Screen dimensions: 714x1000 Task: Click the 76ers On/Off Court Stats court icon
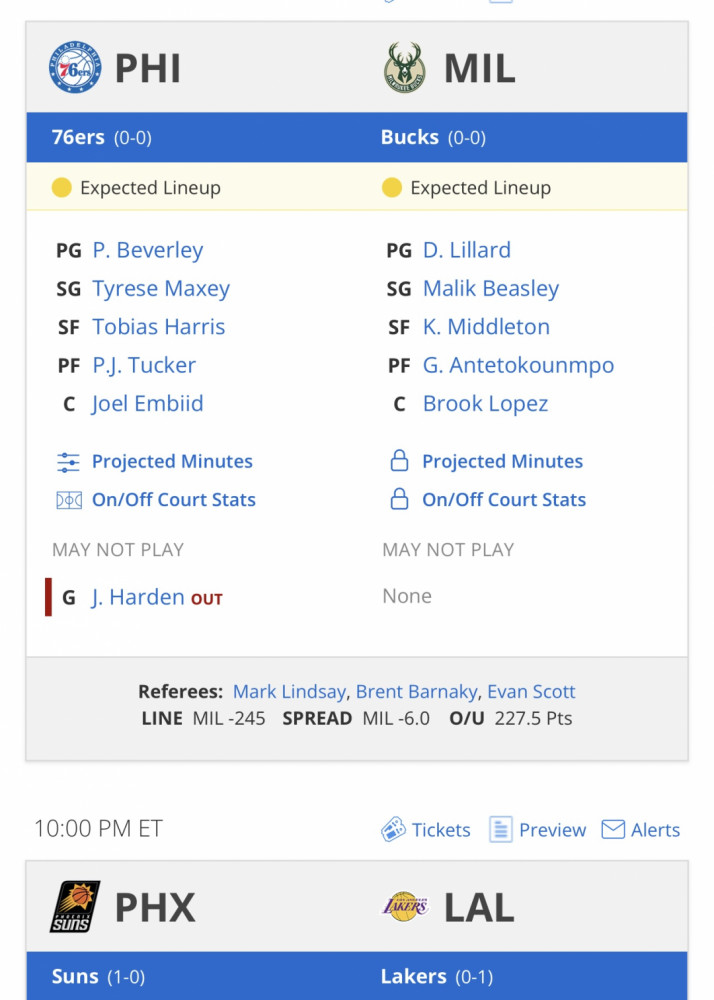point(68,500)
